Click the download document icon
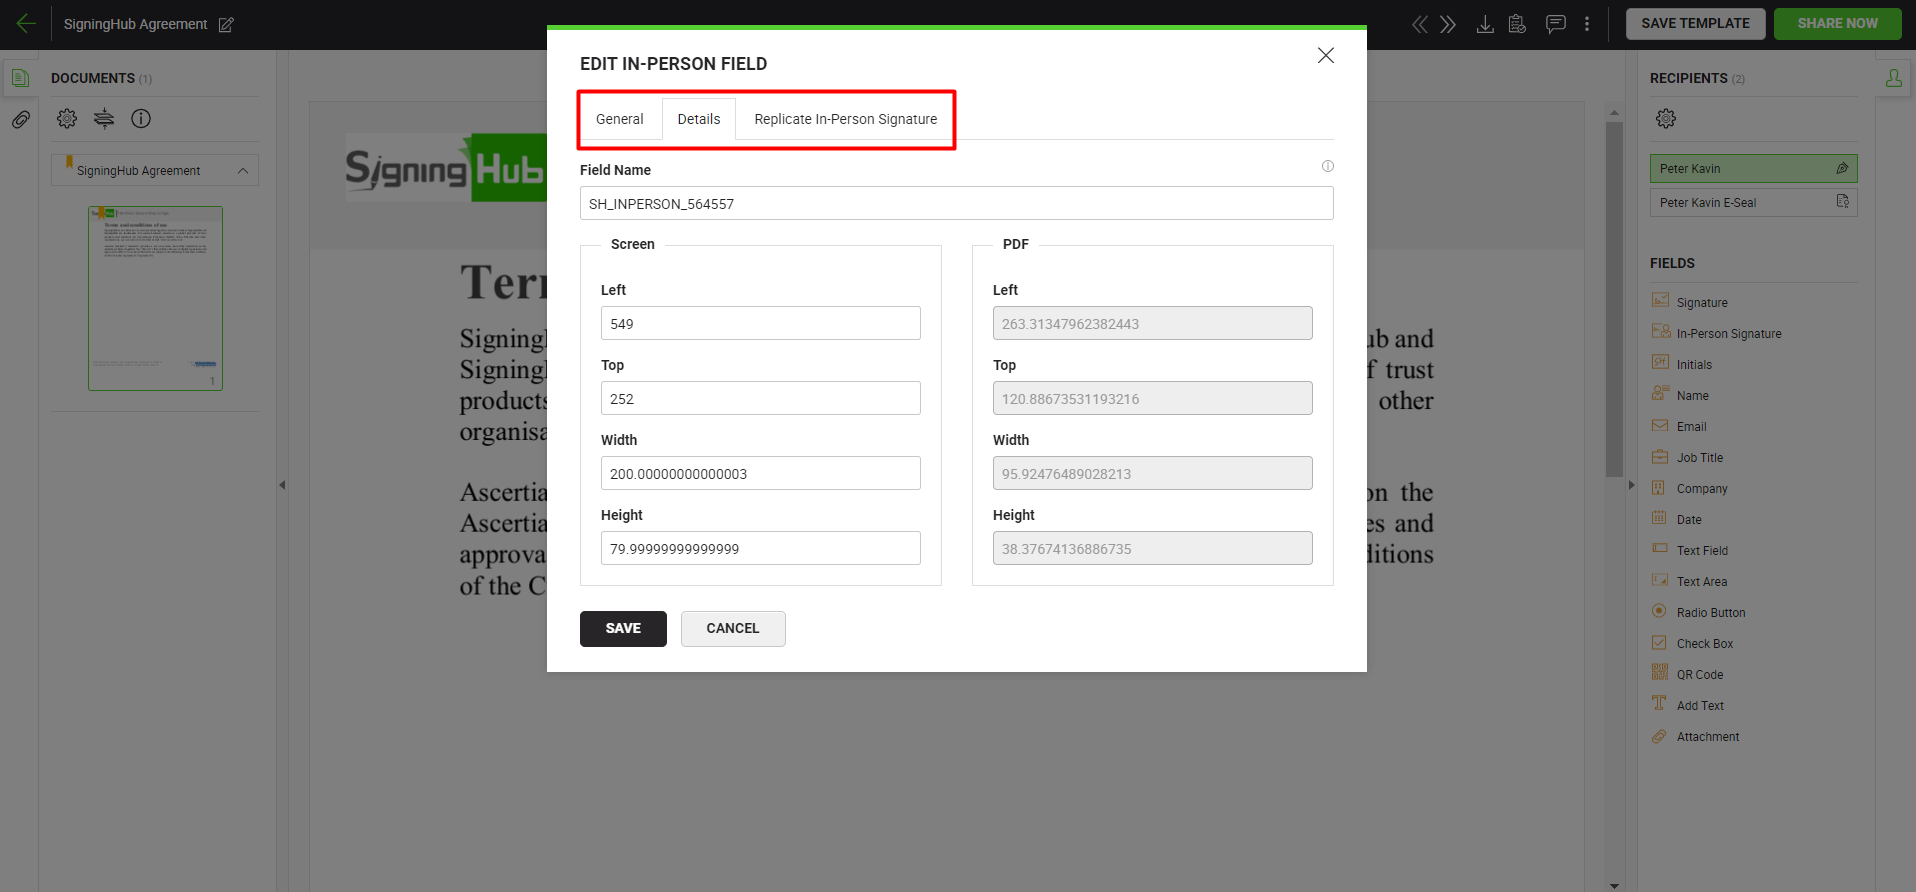This screenshot has height=892, width=1916. [1485, 24]
